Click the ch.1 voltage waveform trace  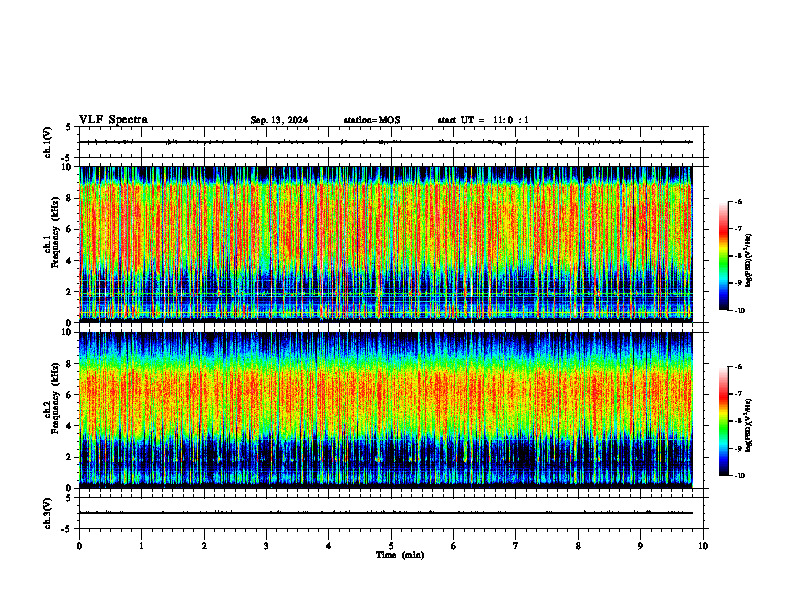tap(385, 142)
